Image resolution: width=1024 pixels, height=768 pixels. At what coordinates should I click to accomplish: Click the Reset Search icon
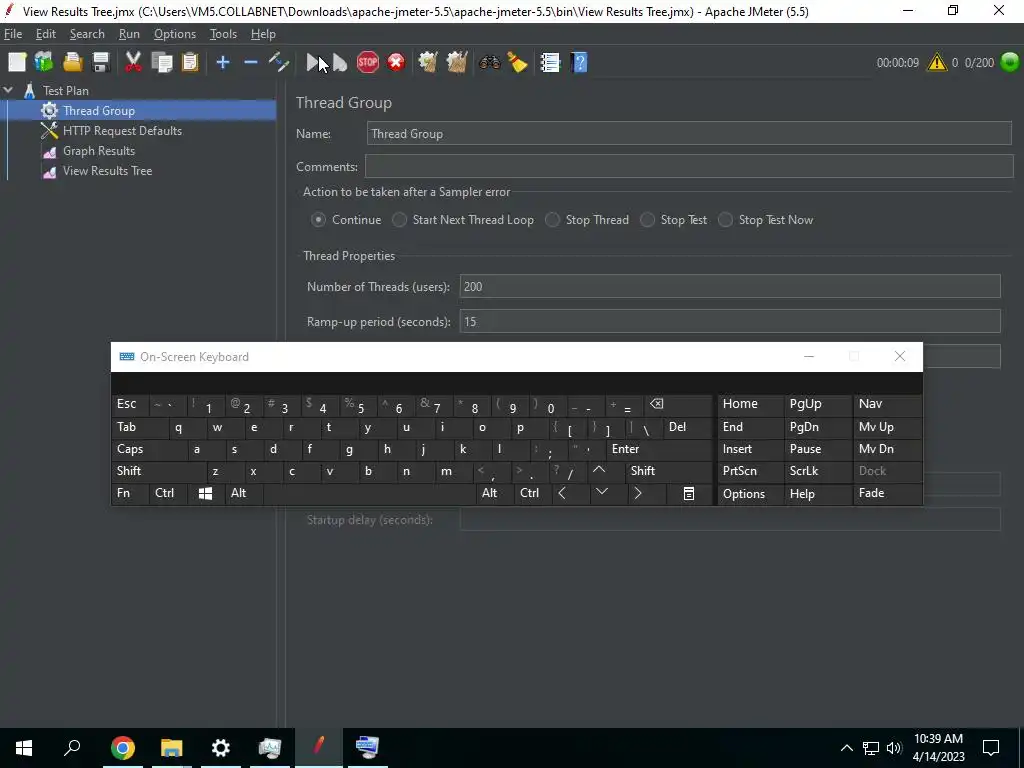point(517,63)
